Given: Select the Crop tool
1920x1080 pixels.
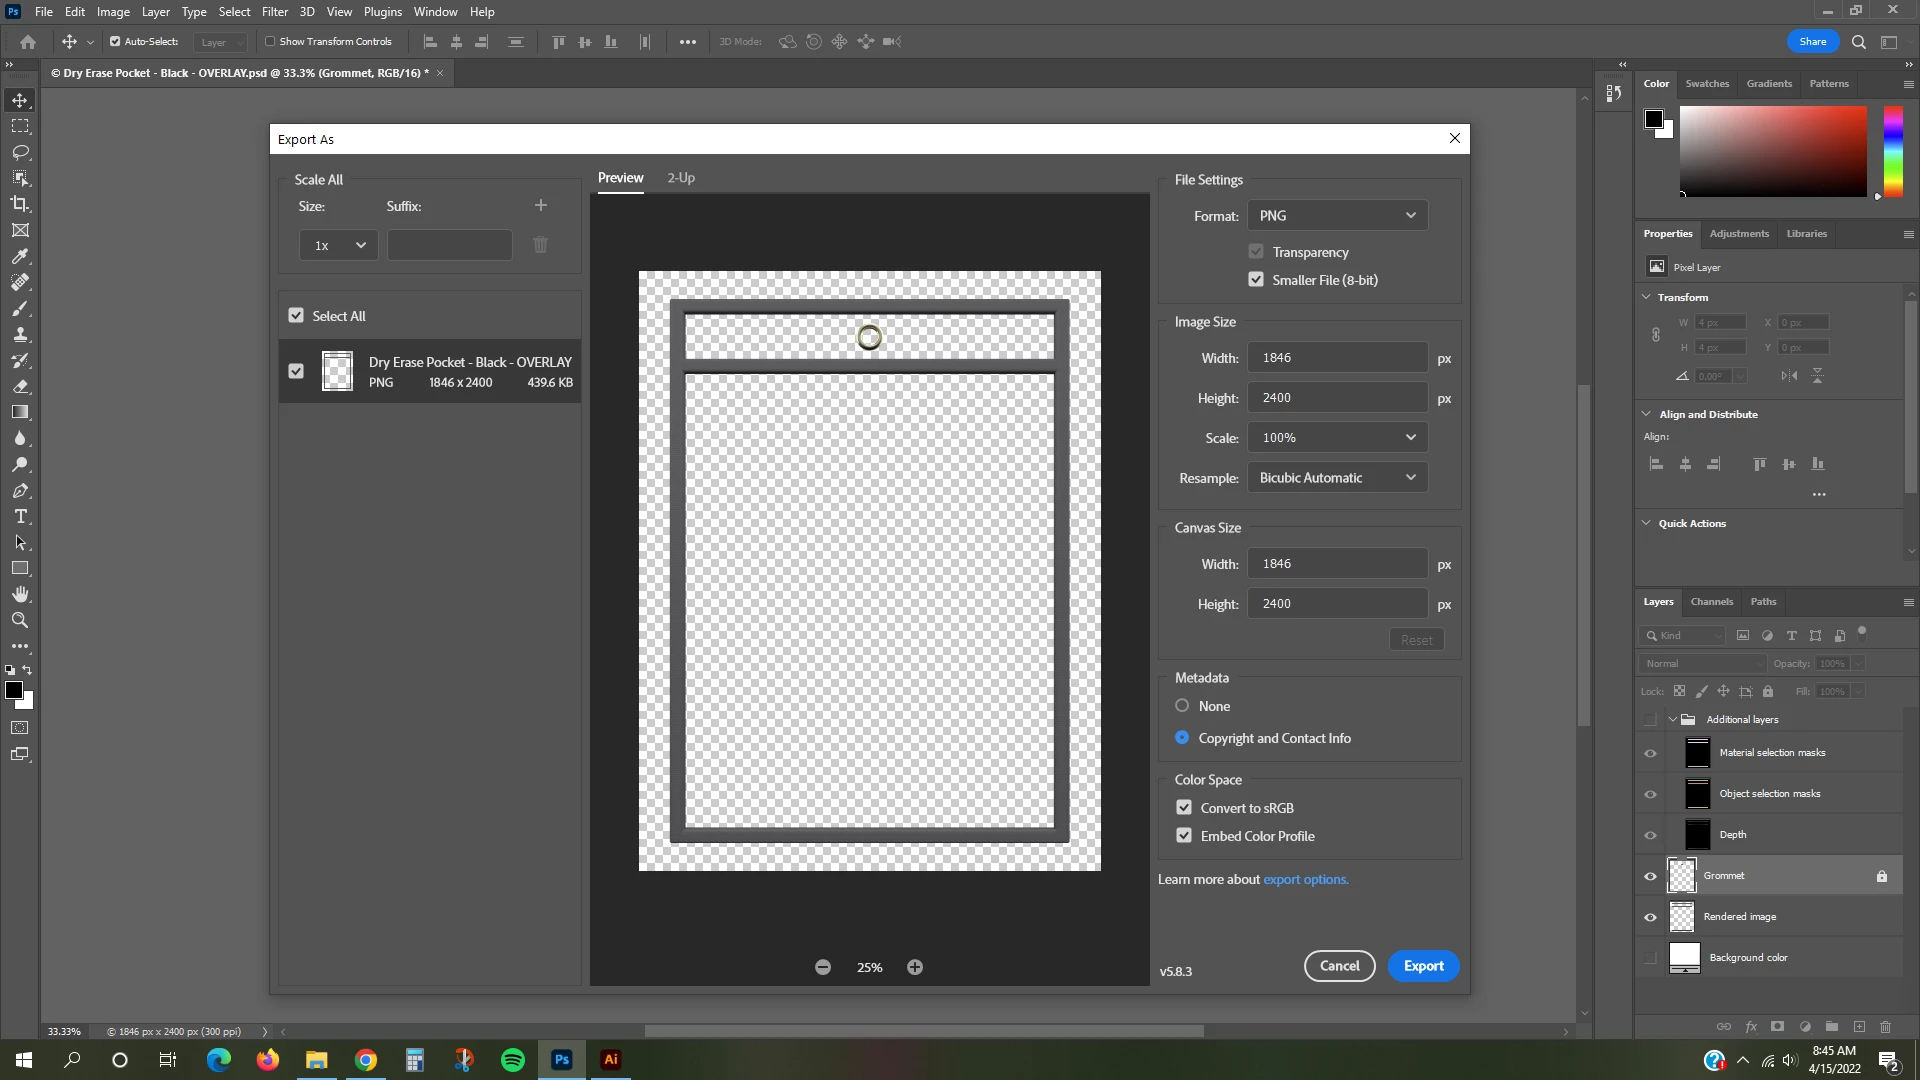Looking at the screenshot, I should point(20,204).
